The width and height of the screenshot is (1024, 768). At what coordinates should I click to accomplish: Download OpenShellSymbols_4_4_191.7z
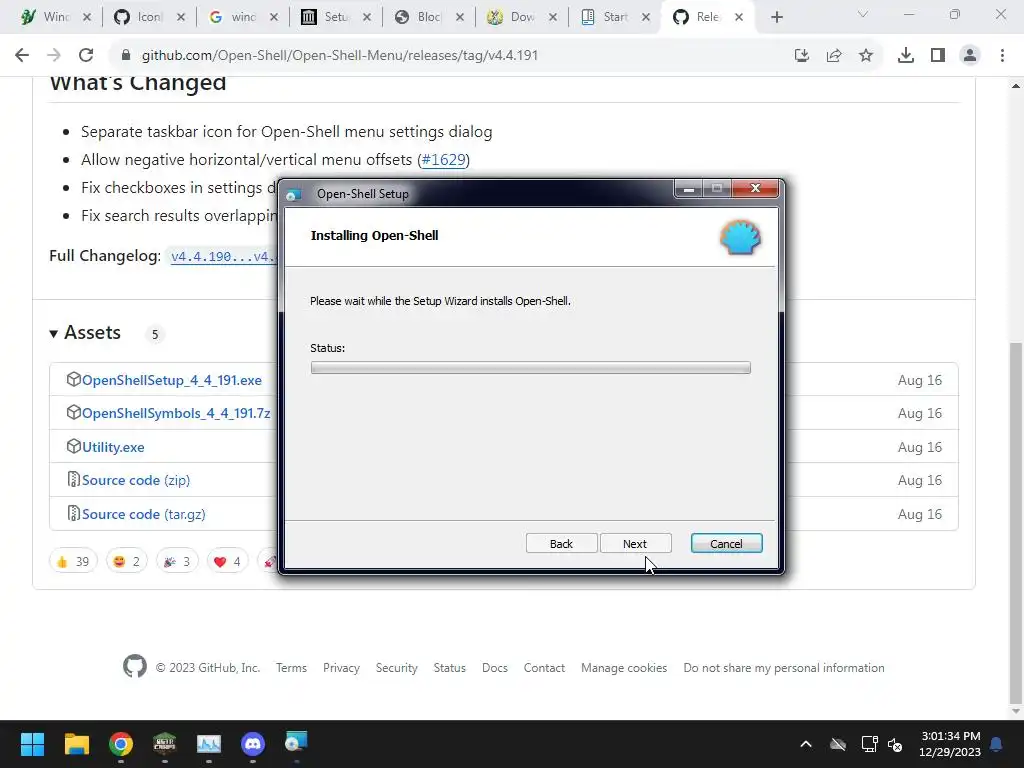click(176, 413)
